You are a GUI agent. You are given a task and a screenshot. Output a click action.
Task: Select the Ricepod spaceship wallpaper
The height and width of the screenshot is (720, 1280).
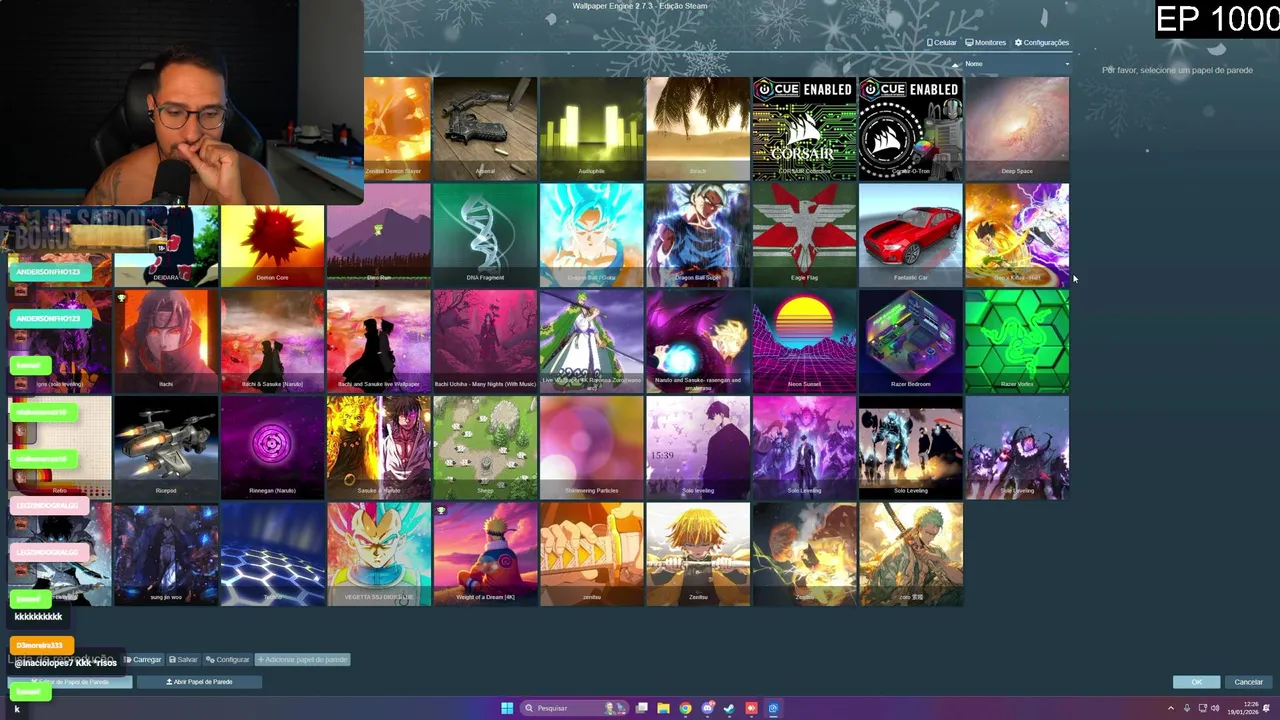[166, 448]
